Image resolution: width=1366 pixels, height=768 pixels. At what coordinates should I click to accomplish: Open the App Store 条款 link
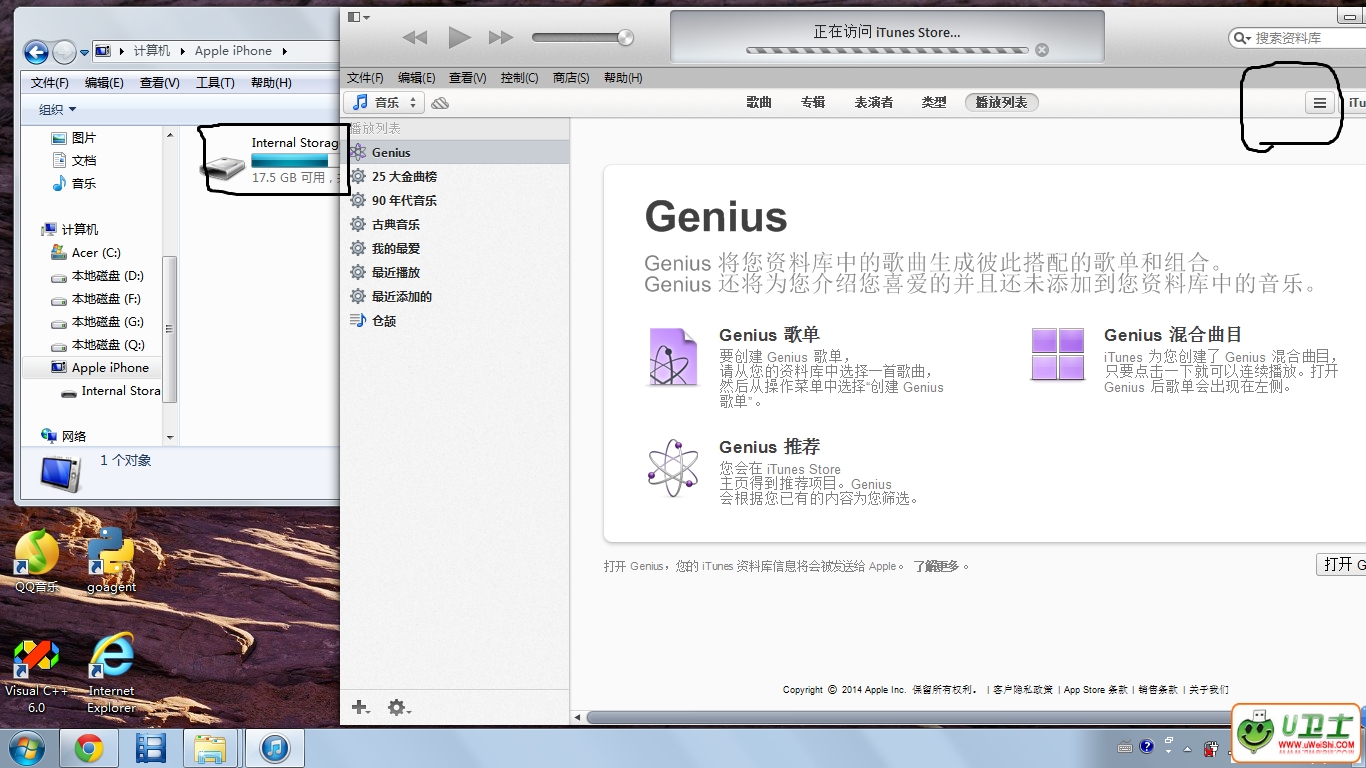pyautogui.click(x=1095, y=690)
